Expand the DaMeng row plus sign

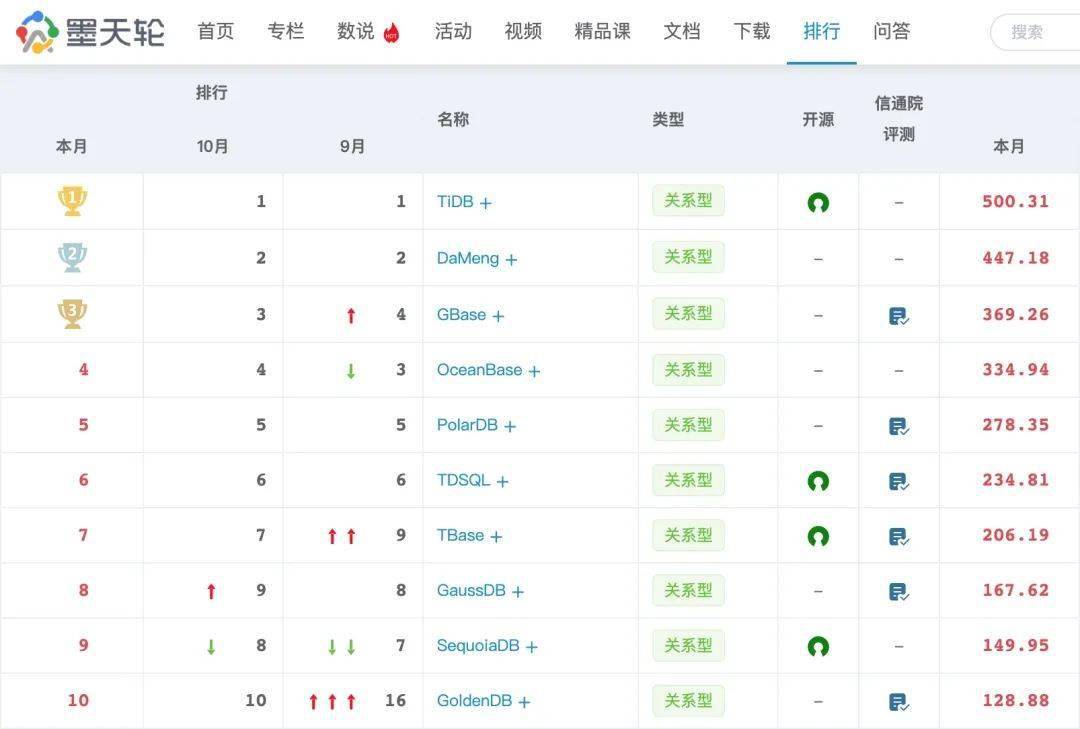(x=511, y=259)
